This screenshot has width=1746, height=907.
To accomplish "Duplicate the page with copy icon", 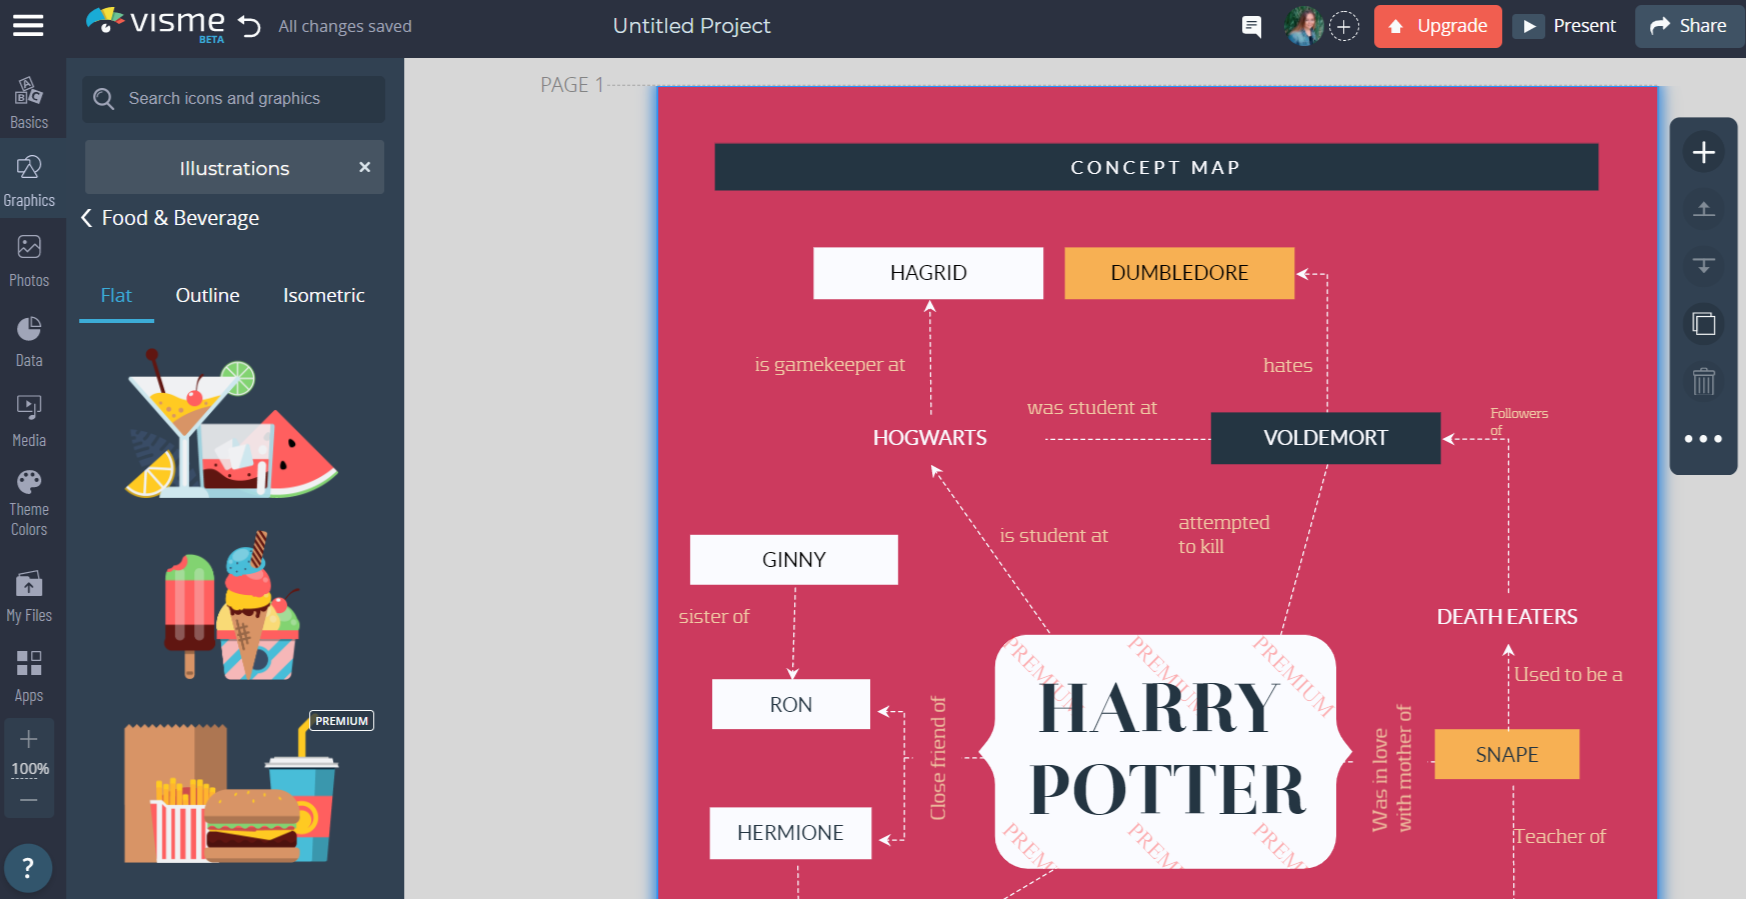I will coord(1704,324).
